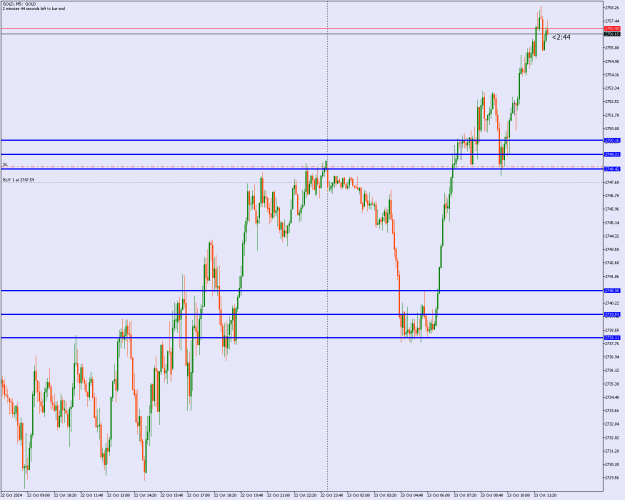Select the 'BUY 1 at 2747.59' order label
Viewport: 625px width, 500px height.
click(x=18, y=180)
